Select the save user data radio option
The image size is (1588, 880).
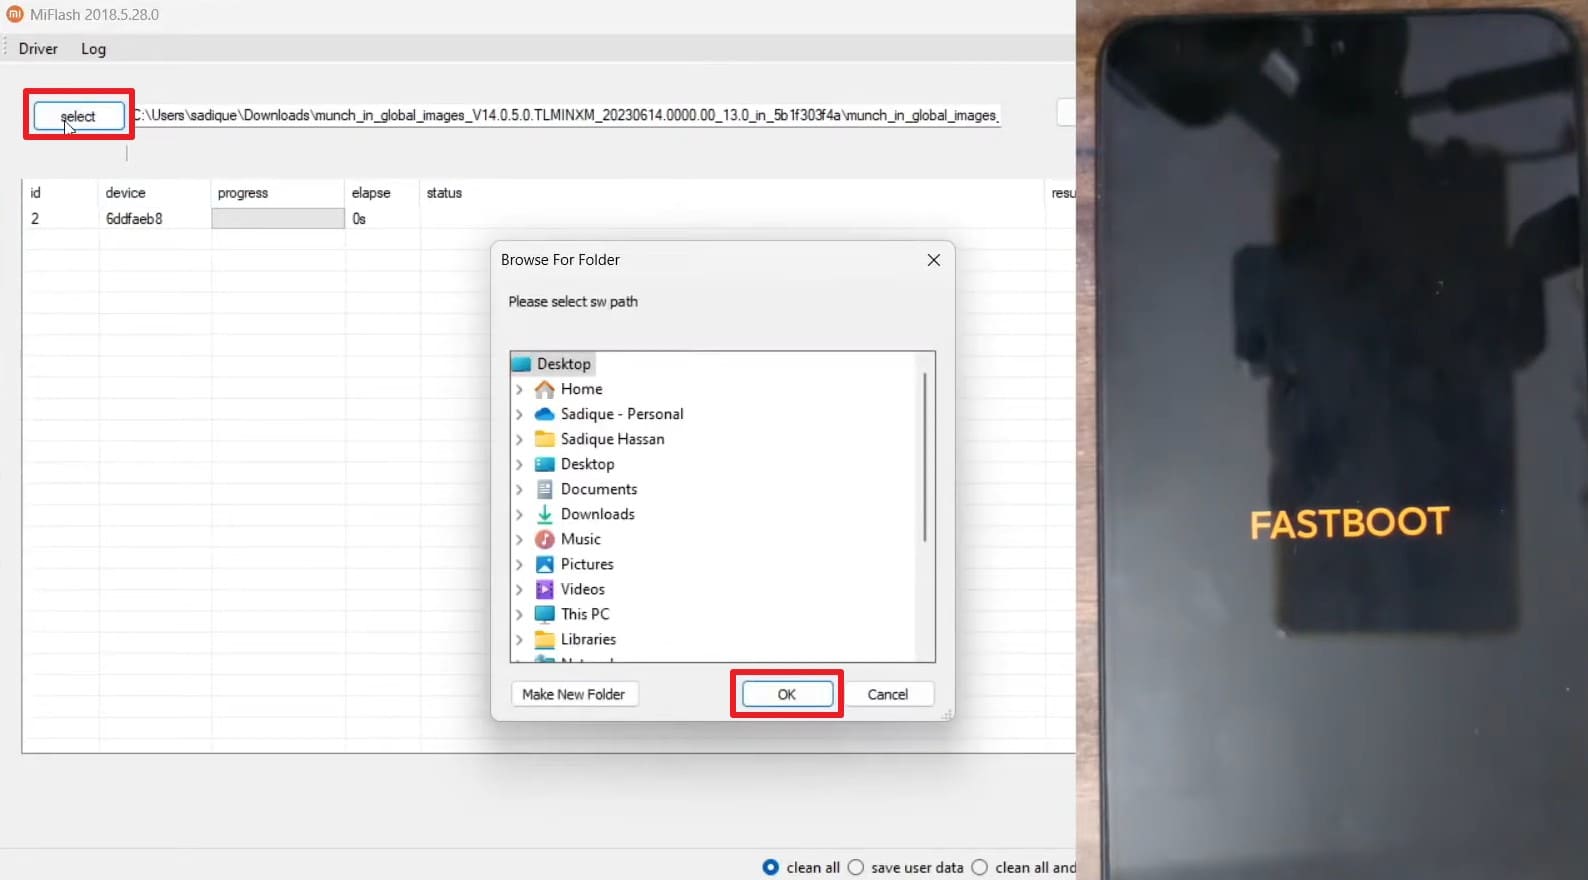click(856, 867)
